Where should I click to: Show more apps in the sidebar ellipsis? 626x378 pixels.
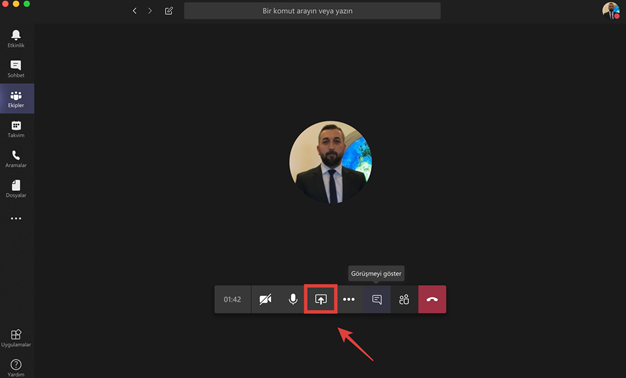click(x=16, y=218)
